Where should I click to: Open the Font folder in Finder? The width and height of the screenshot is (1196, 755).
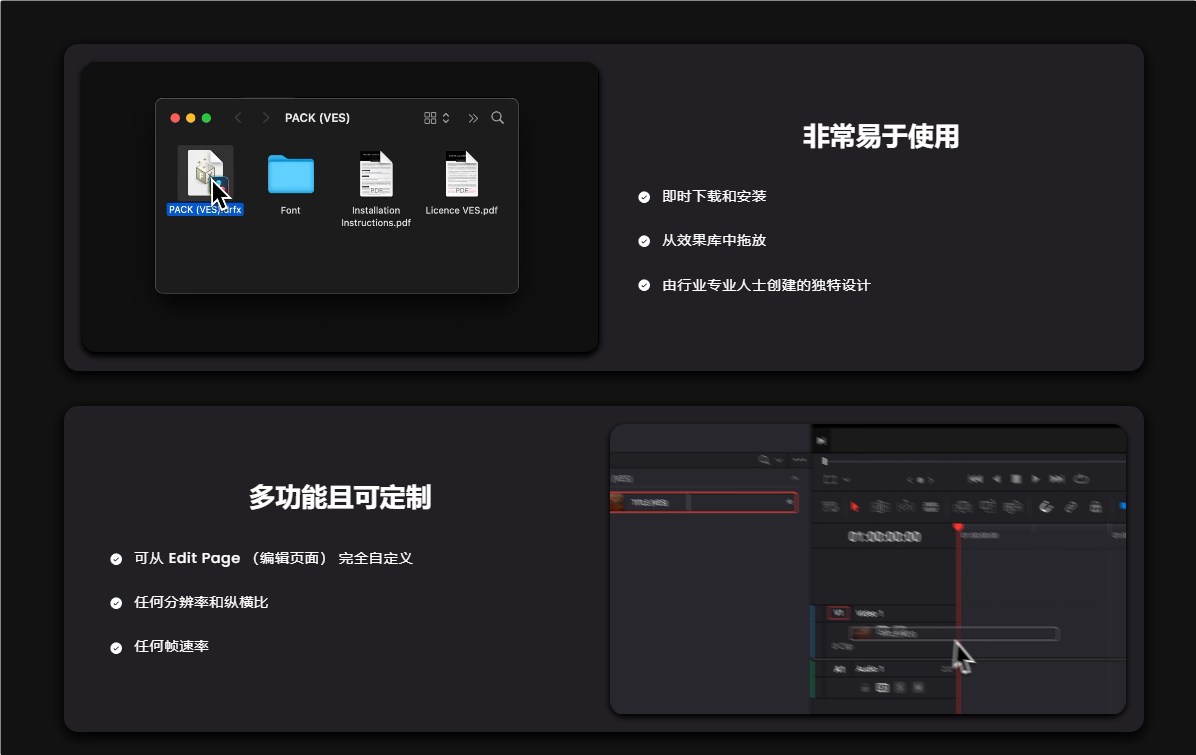pyautogui.click(x=291, y=174)
